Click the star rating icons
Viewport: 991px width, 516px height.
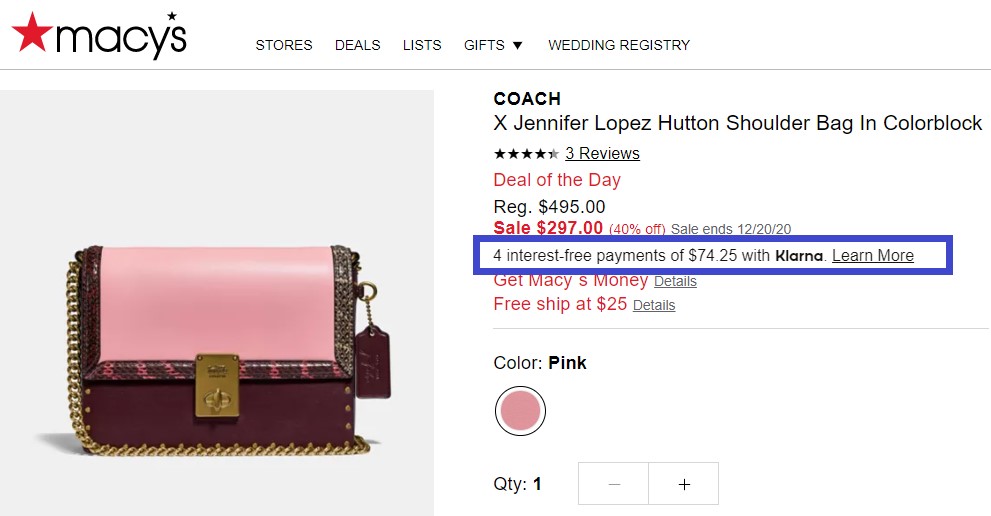(526, 154)
